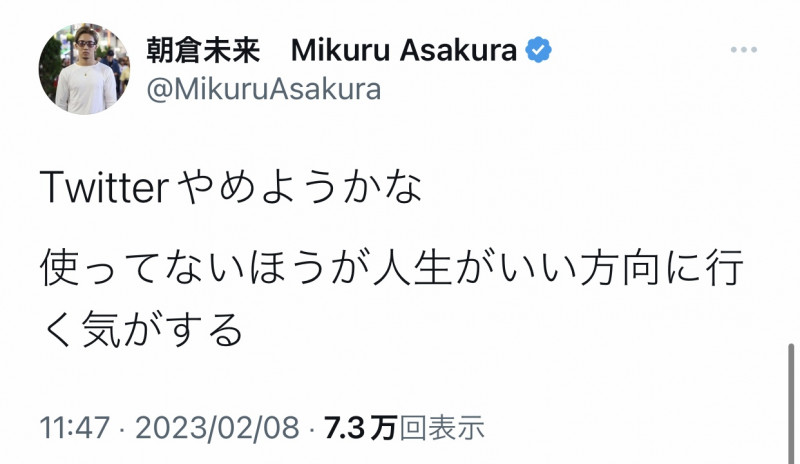Click the word Twitter in the tweet
Viewport: 800px width, 464px height.
[x=103, y=189]
